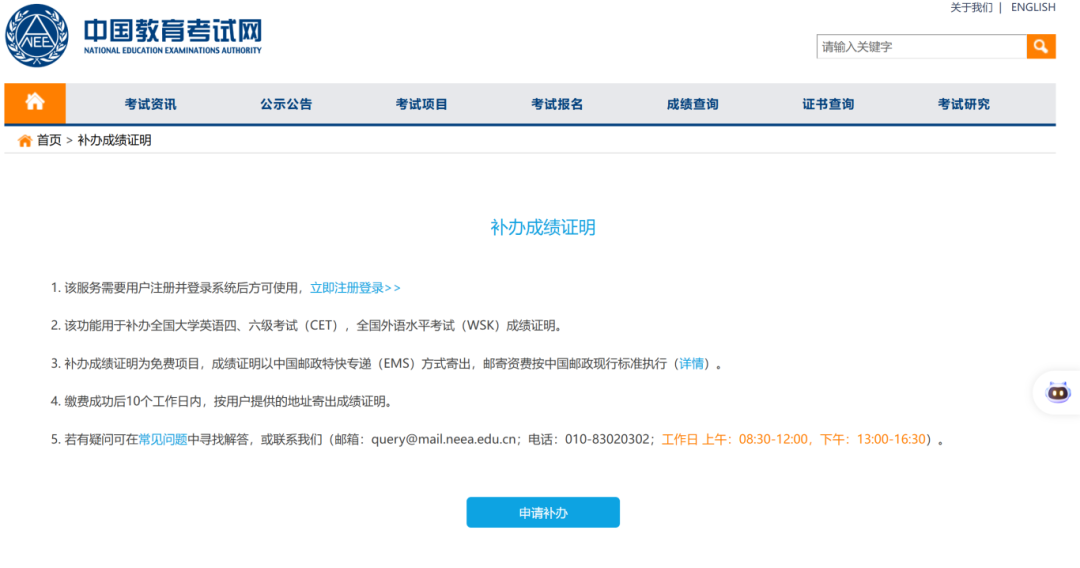Go to the 考试报名 menu
Viewport: 1080px width, 568px height.
click(x=557, y=104)
